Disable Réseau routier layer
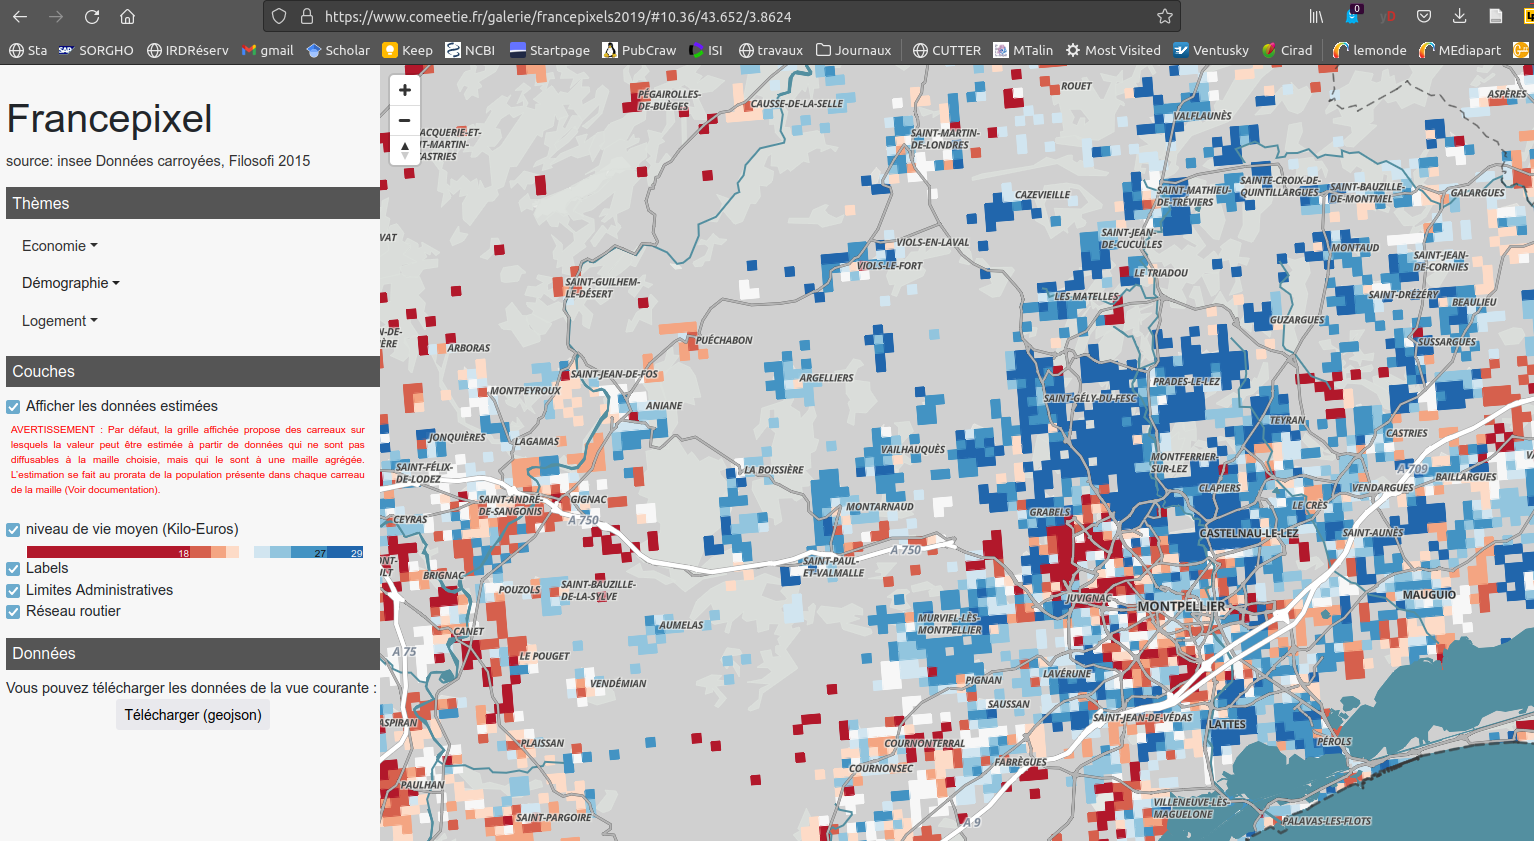The image size is (1534, 841). [13, 612]
